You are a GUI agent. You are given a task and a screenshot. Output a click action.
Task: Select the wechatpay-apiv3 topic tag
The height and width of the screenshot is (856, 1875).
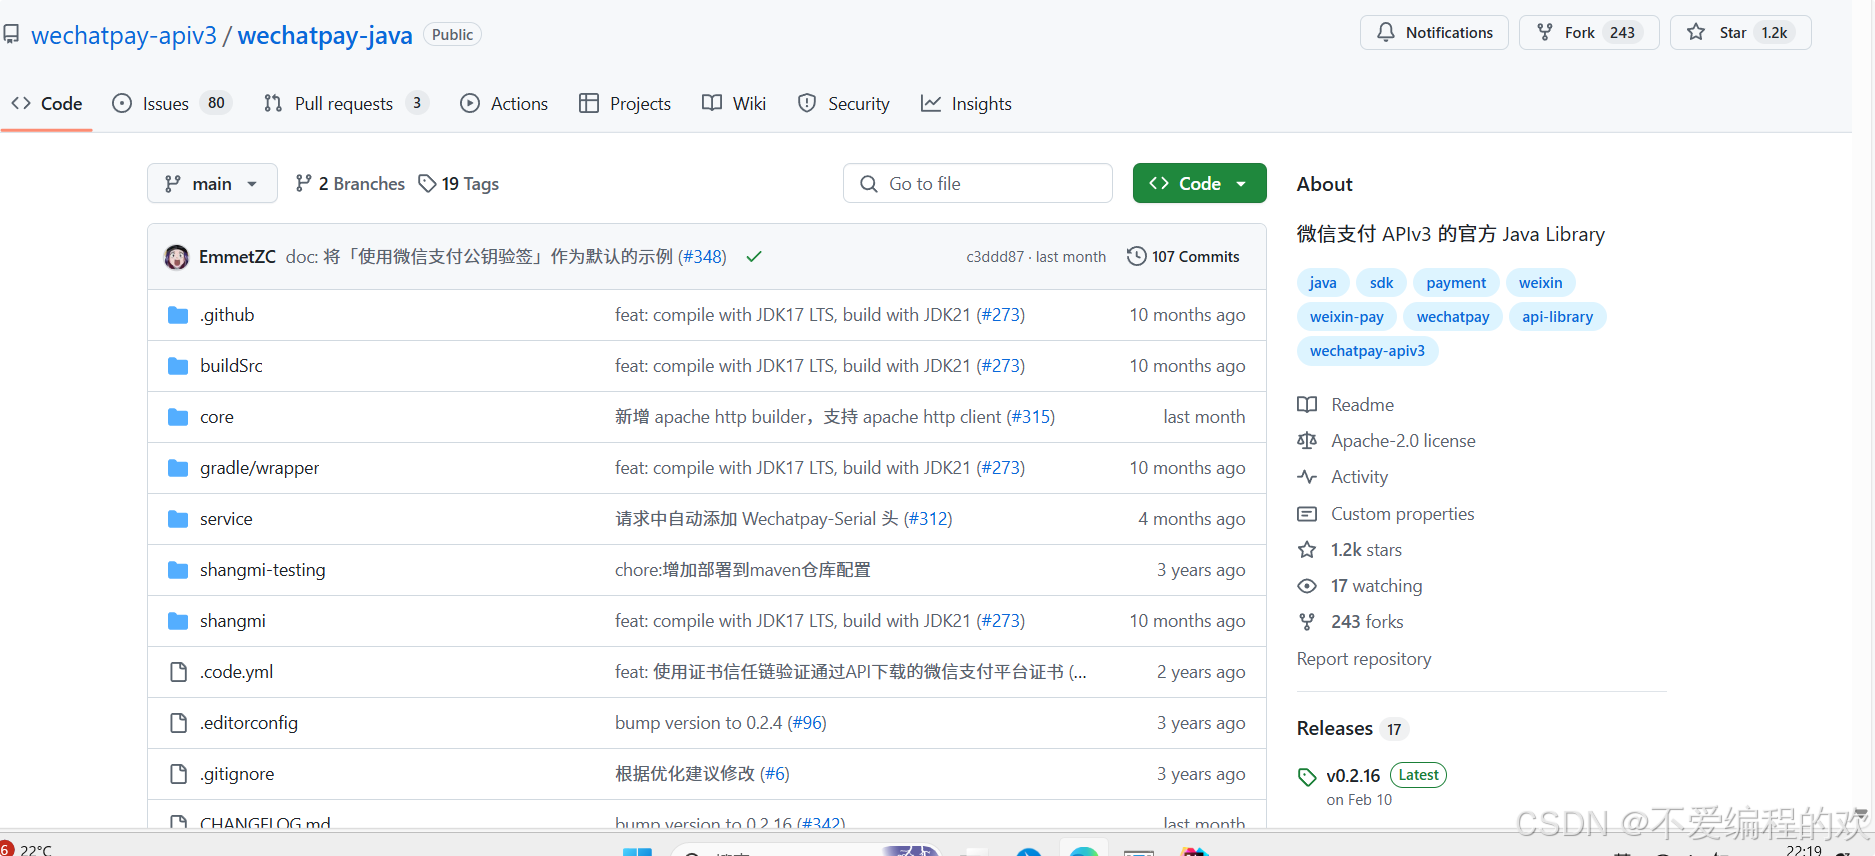click(x=1367, y=351)
